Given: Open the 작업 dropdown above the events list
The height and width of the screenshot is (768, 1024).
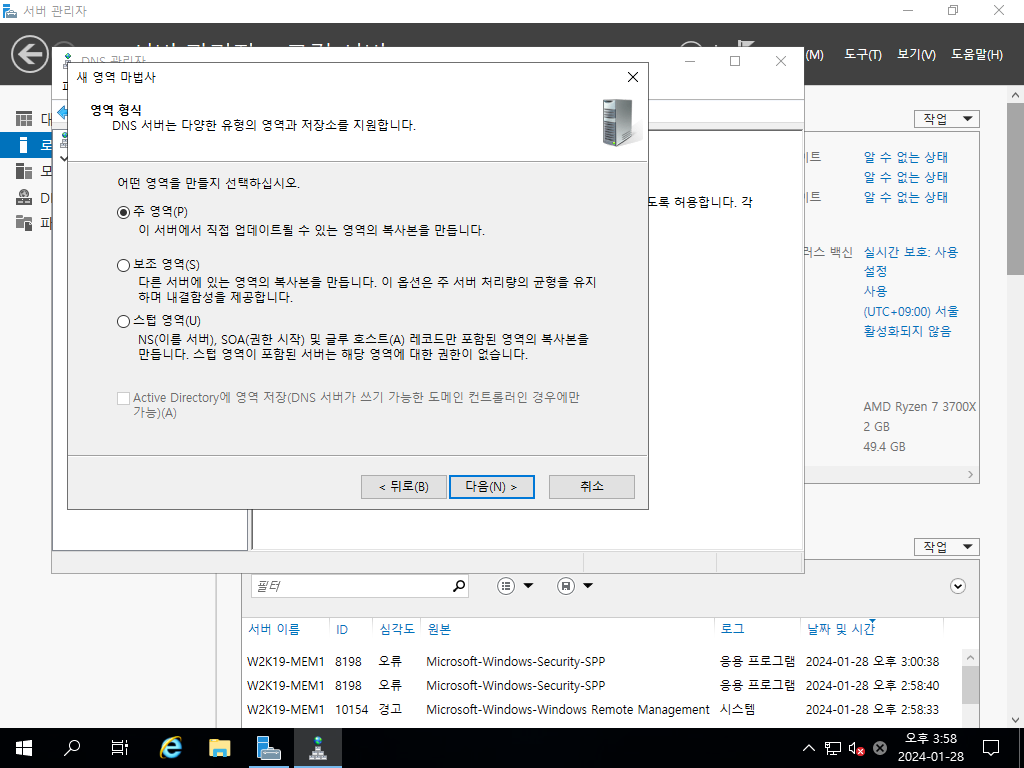Looking at the screenshot, I should (947, 547).
